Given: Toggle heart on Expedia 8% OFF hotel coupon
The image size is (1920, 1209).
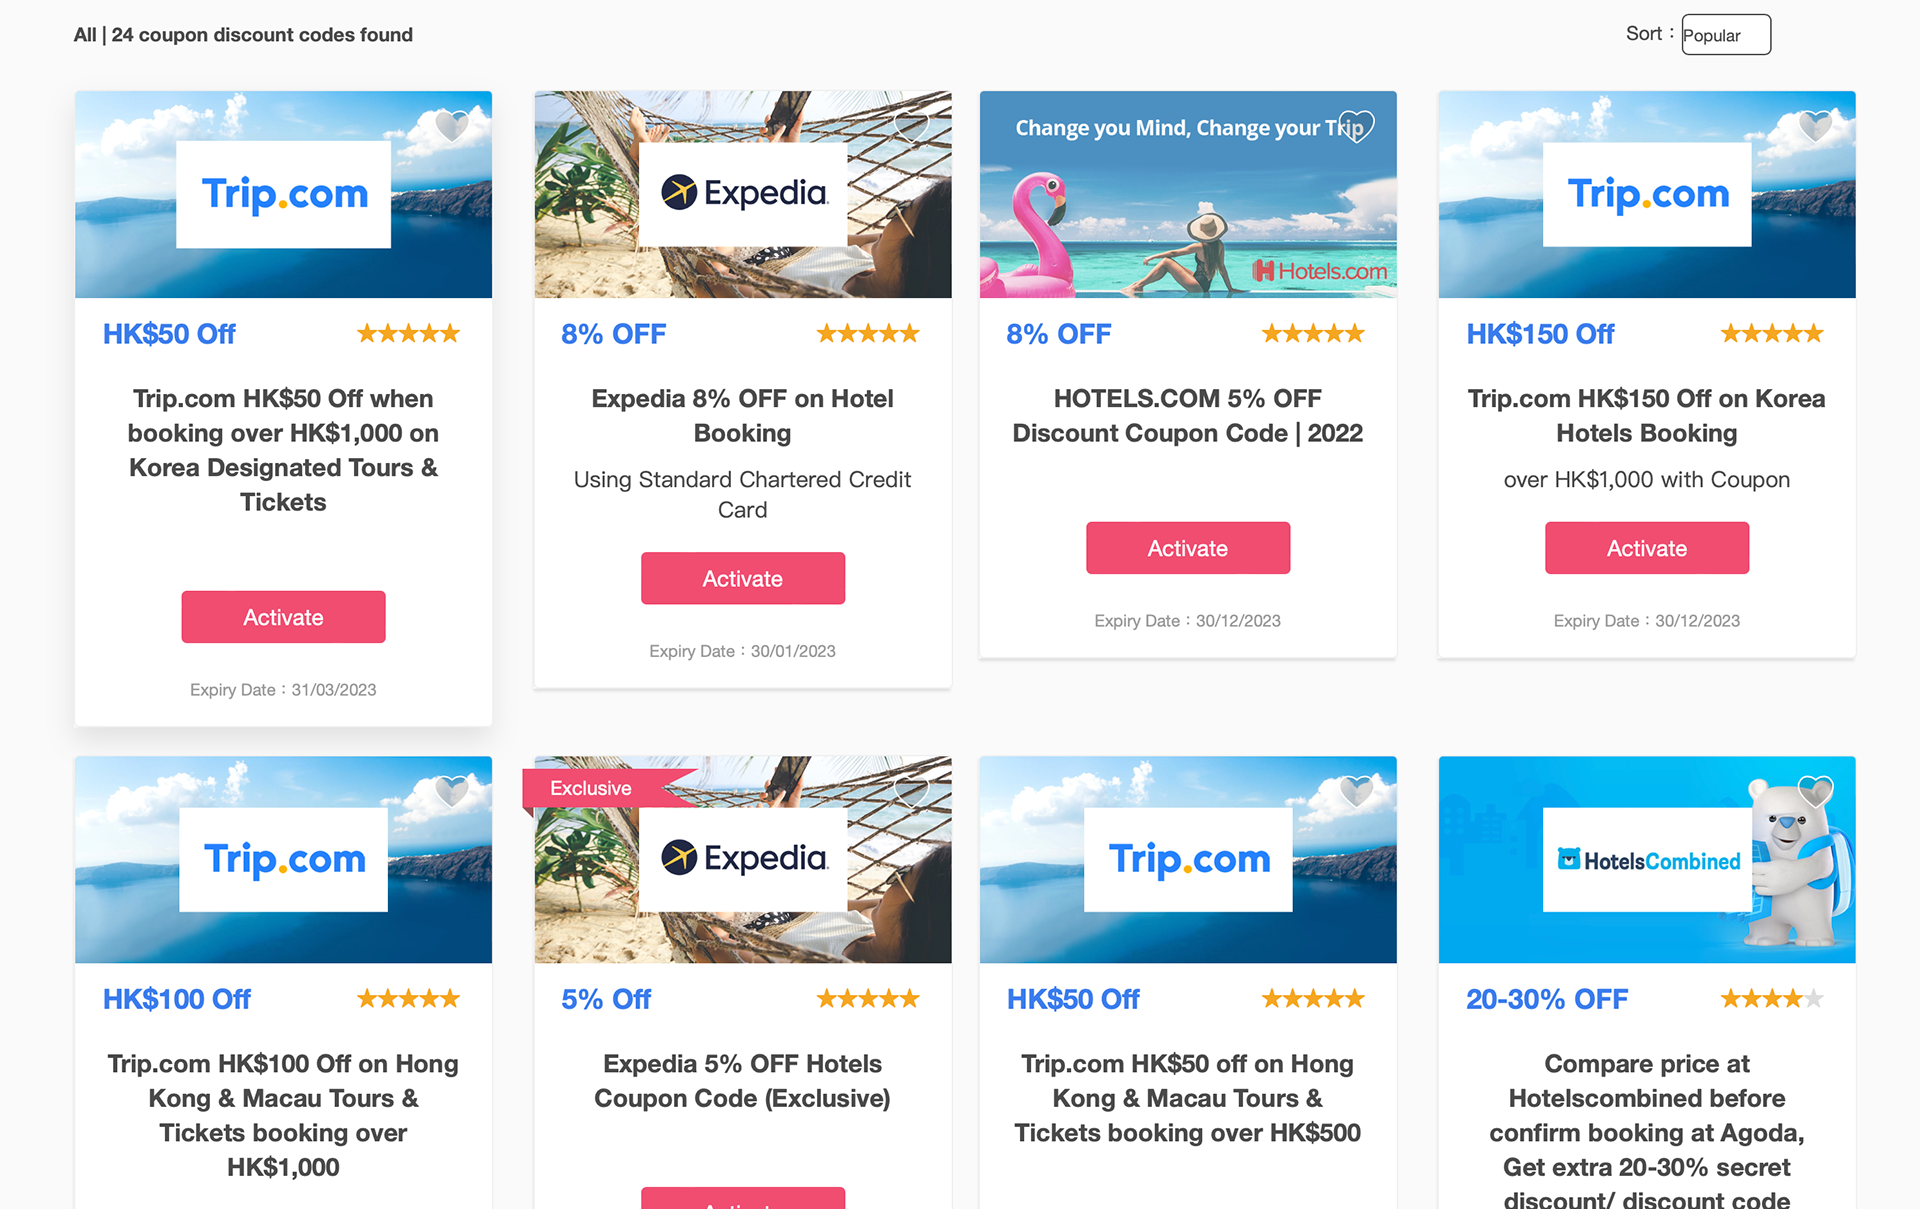Looking at the screenshot, I should [911, 127].
